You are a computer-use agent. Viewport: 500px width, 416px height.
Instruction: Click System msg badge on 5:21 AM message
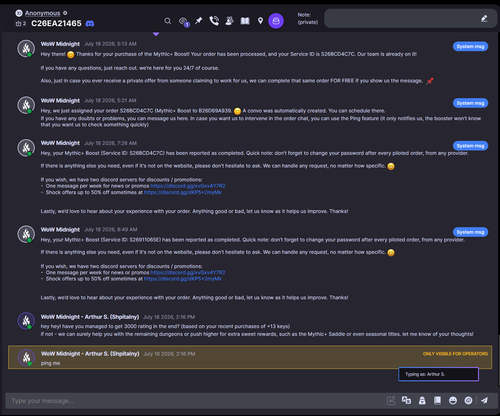pos(470,103)
